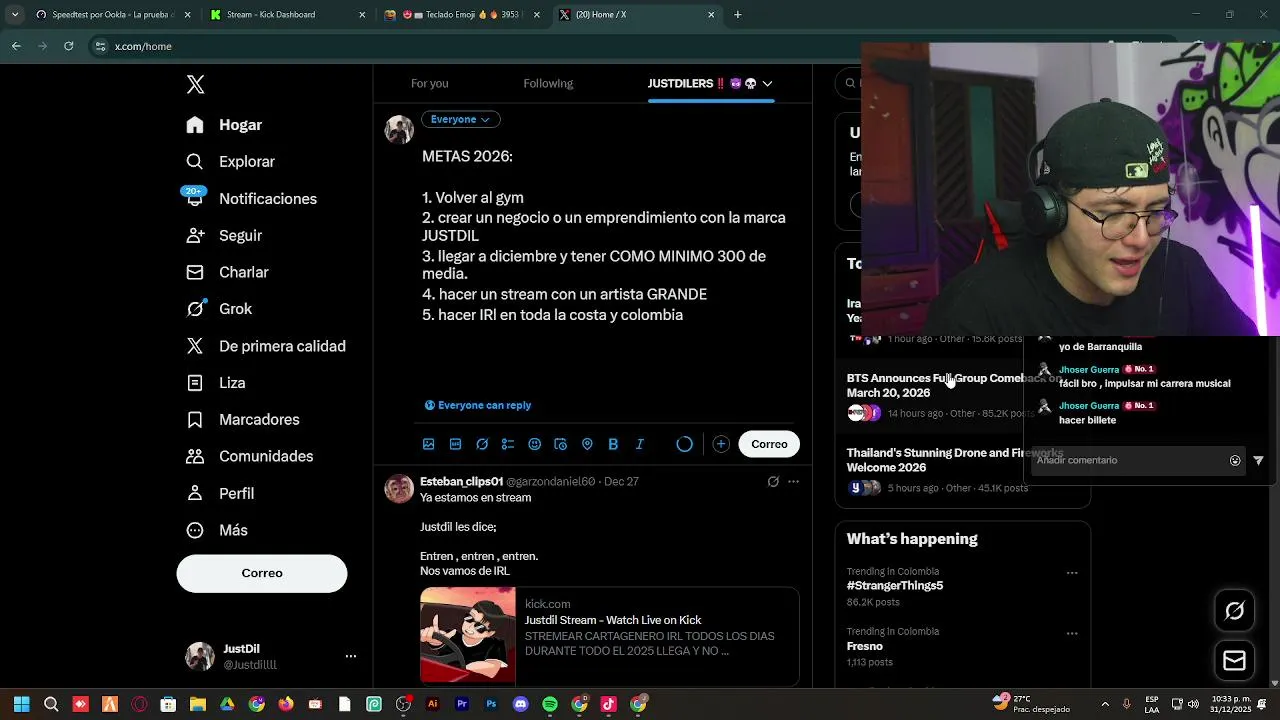Image resolution: width=1280 pixels, height=720 pixels.
Task: Reload the page in browser
Action: point(68,46)
